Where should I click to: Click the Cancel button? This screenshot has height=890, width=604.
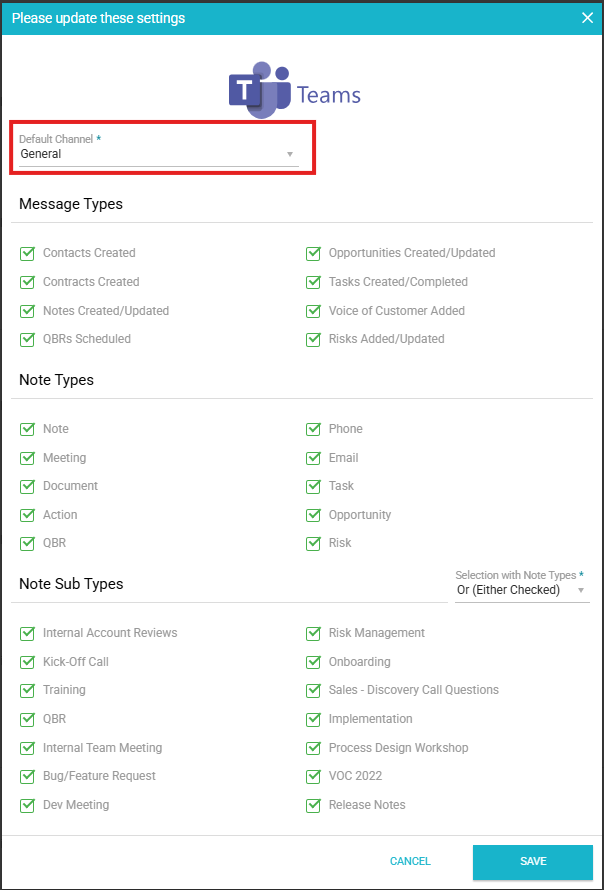pos(410,861)
